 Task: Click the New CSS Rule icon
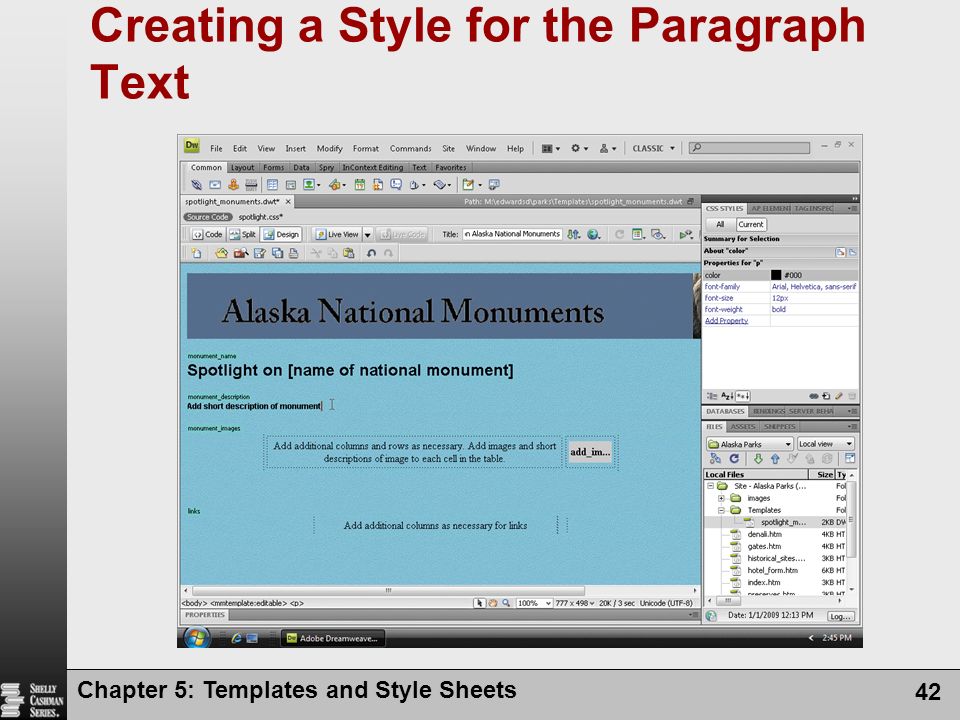(x=826, y=396)
